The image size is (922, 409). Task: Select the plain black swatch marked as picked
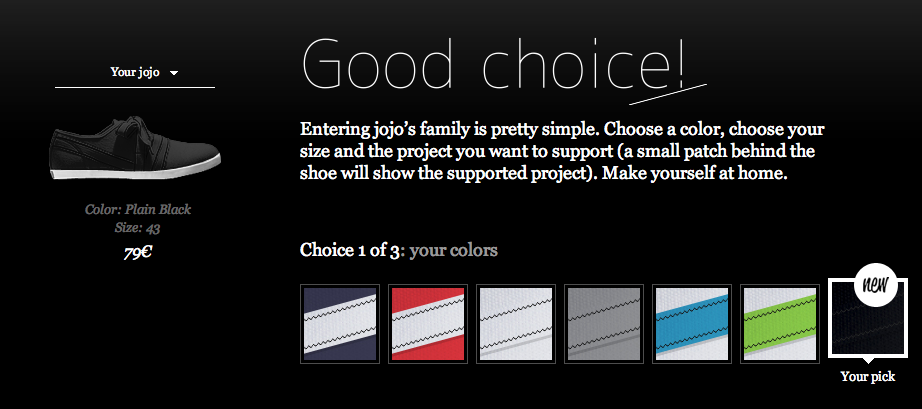[868, 318]
